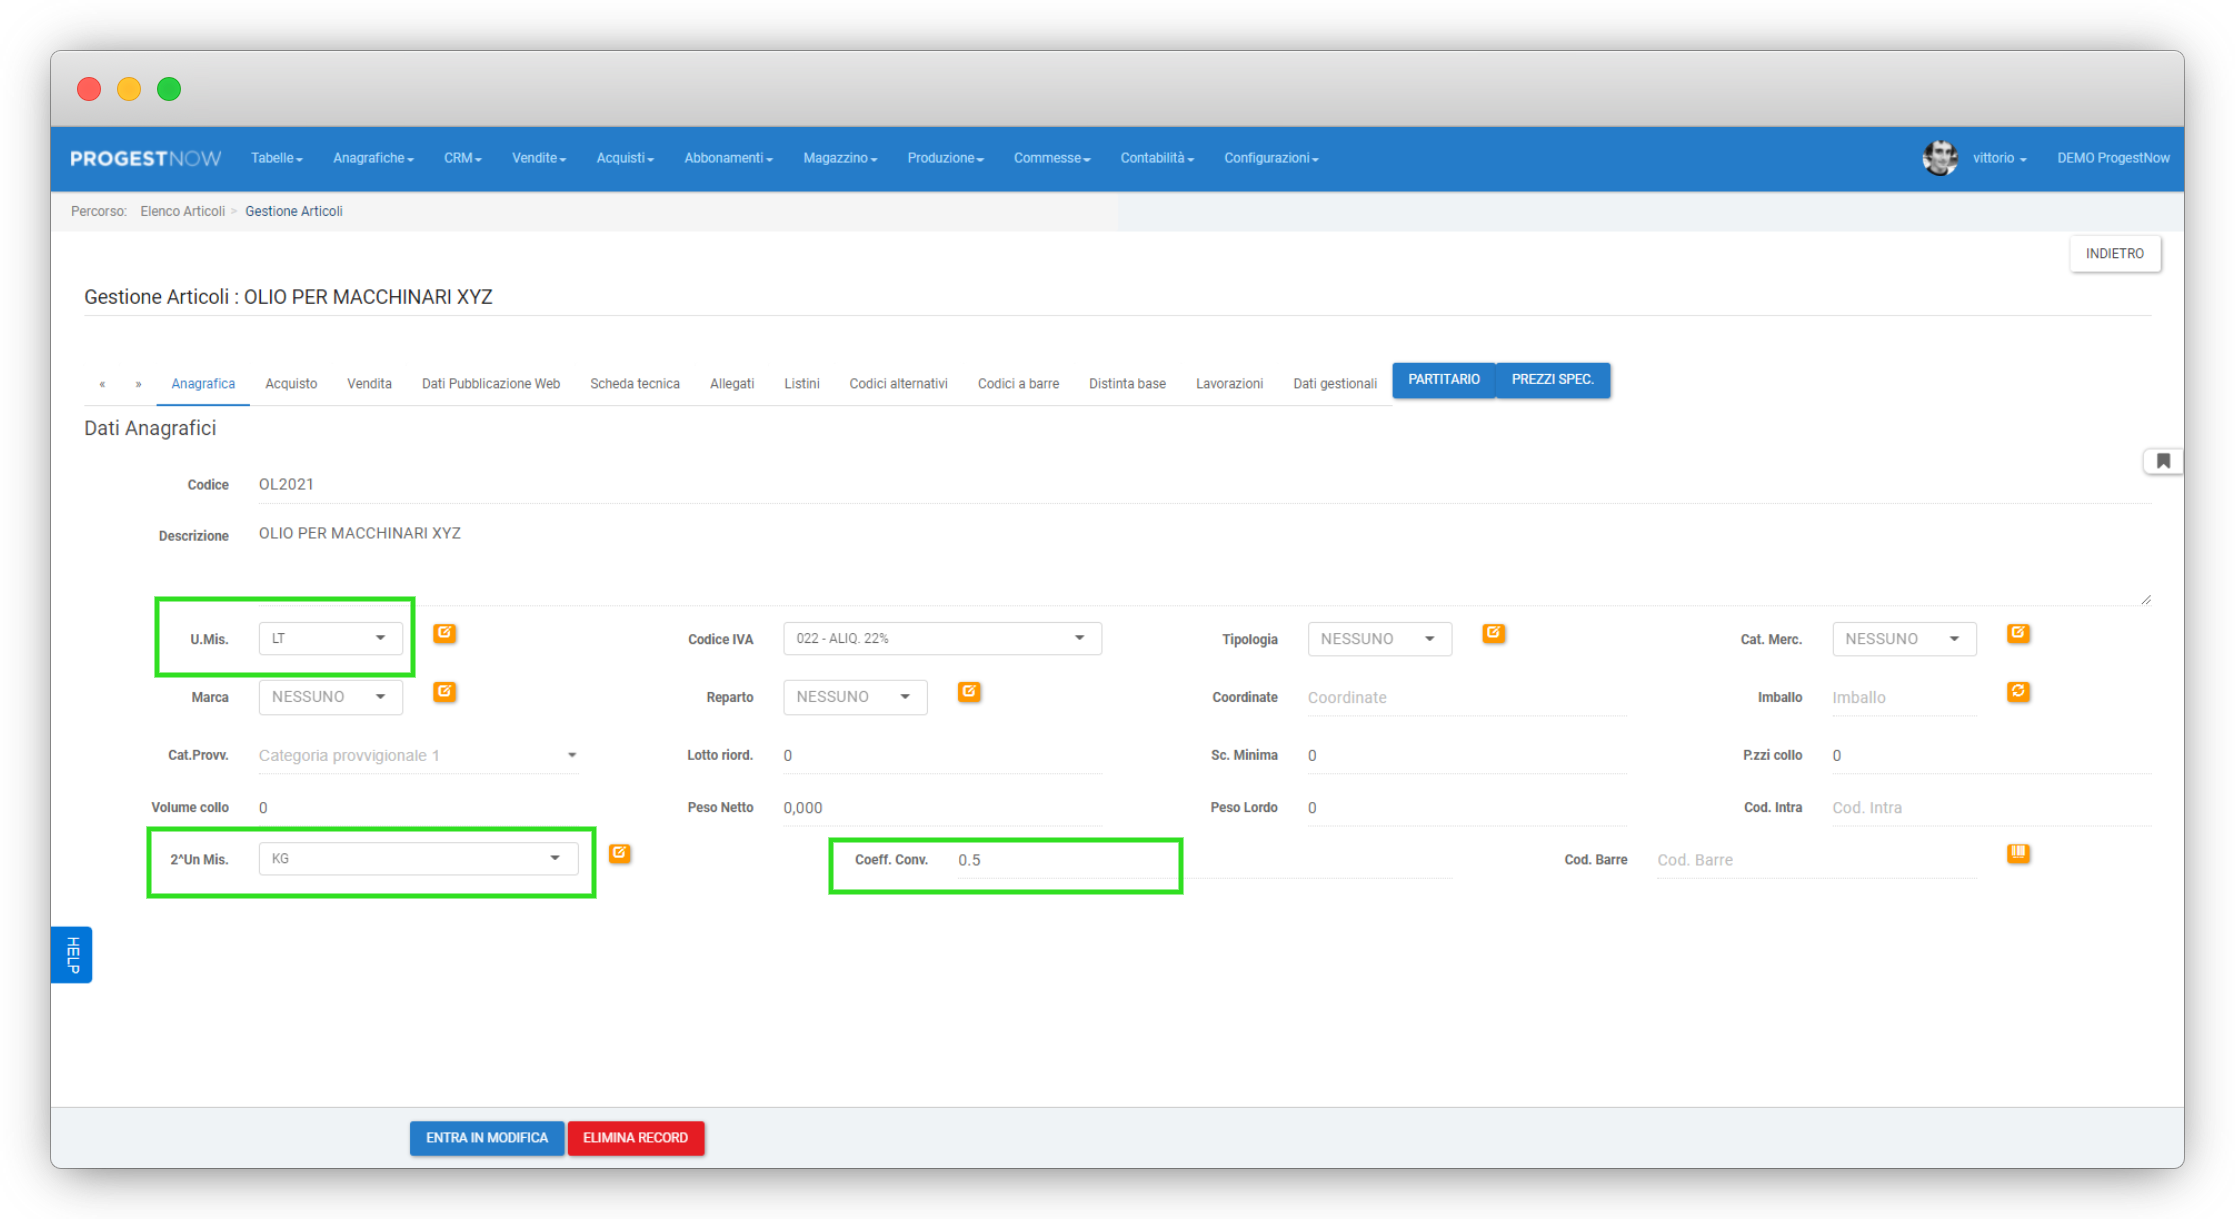Click orange refresh icon next to Imballo
This screenshot has width=2235, height=1219.
(2017, 691)
